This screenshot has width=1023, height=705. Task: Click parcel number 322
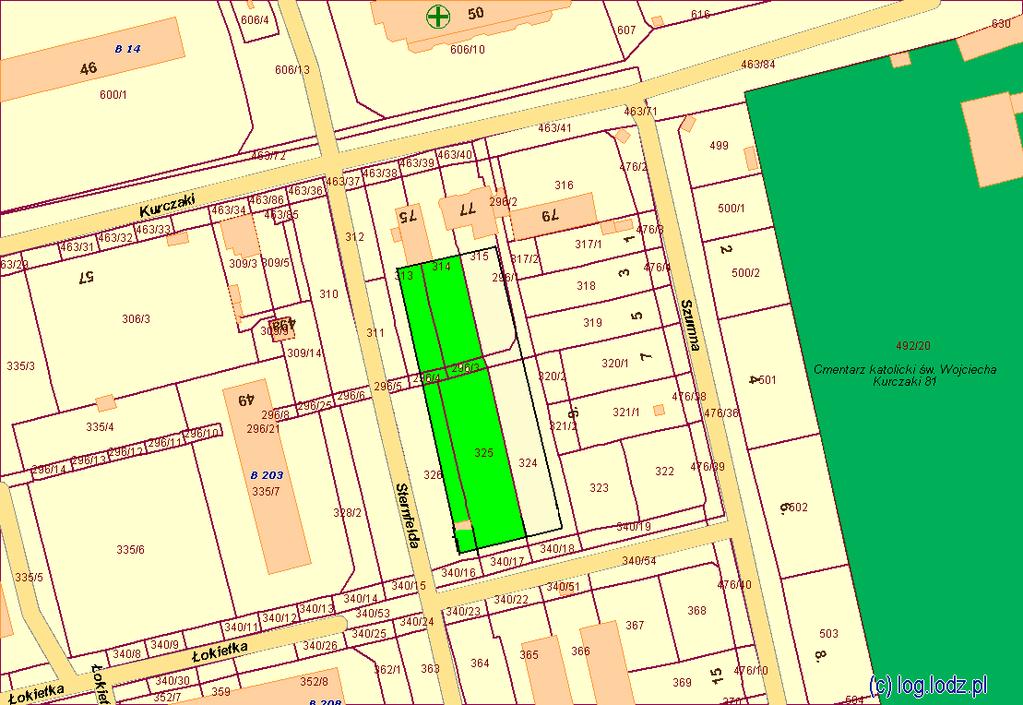(664, 471)
